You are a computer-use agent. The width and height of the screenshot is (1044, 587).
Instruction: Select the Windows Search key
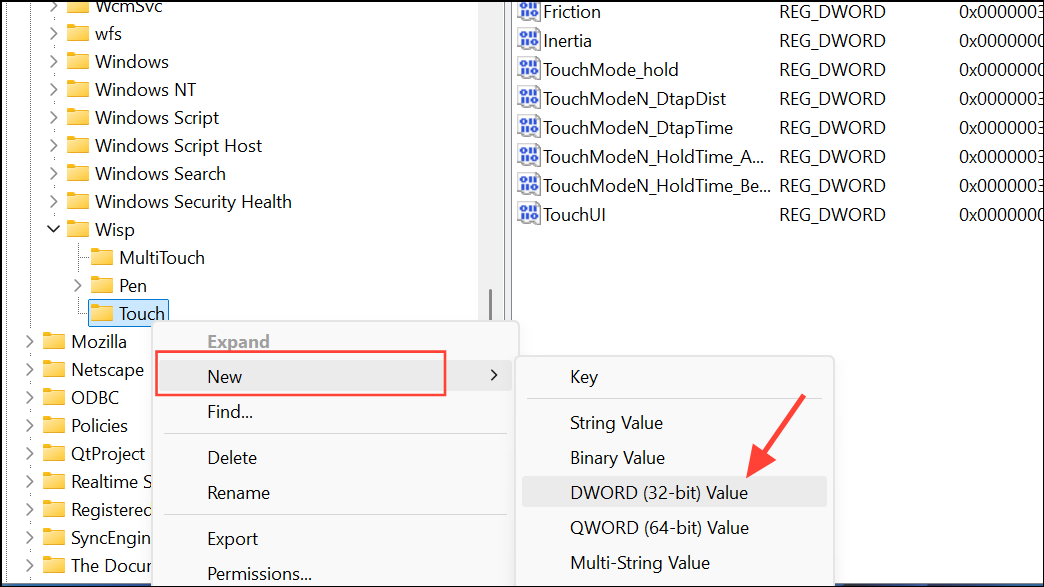point(160,174)
